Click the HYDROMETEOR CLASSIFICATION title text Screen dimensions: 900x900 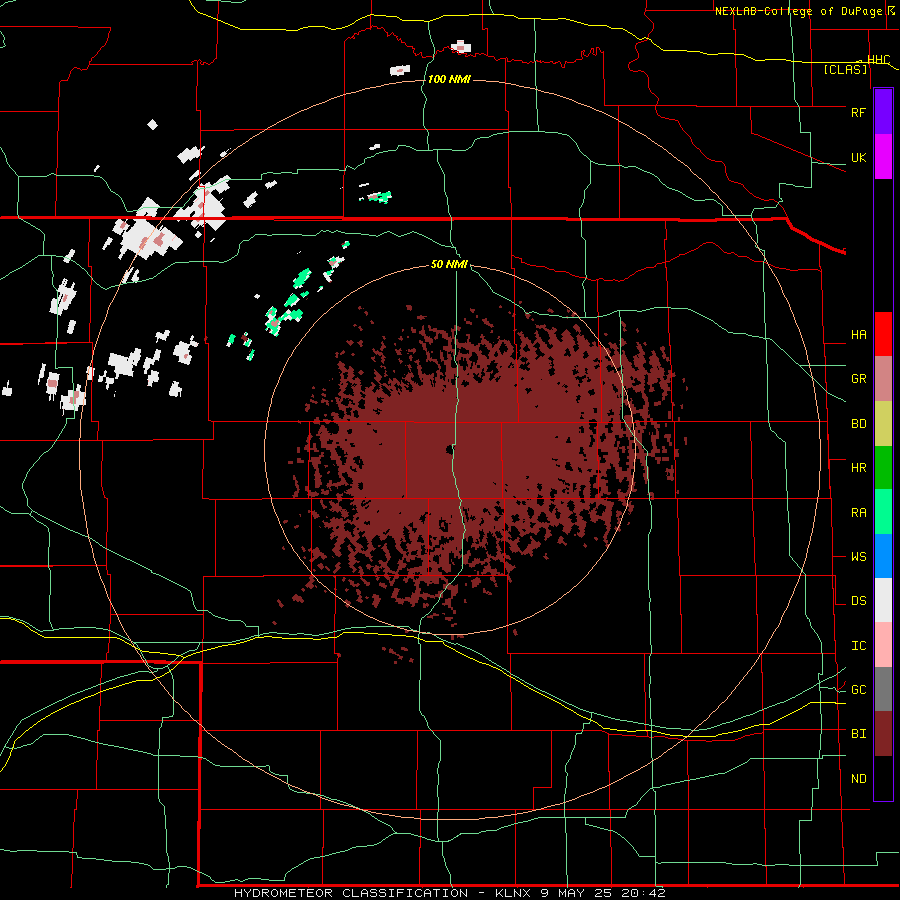[351, 893]
